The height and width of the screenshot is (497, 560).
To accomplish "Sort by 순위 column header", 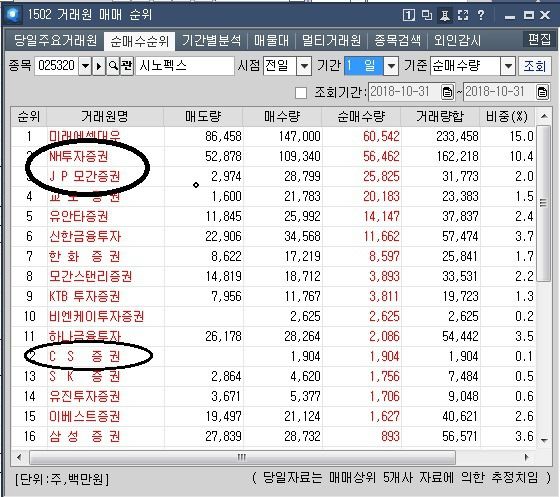I will click(x=29, y=116).
